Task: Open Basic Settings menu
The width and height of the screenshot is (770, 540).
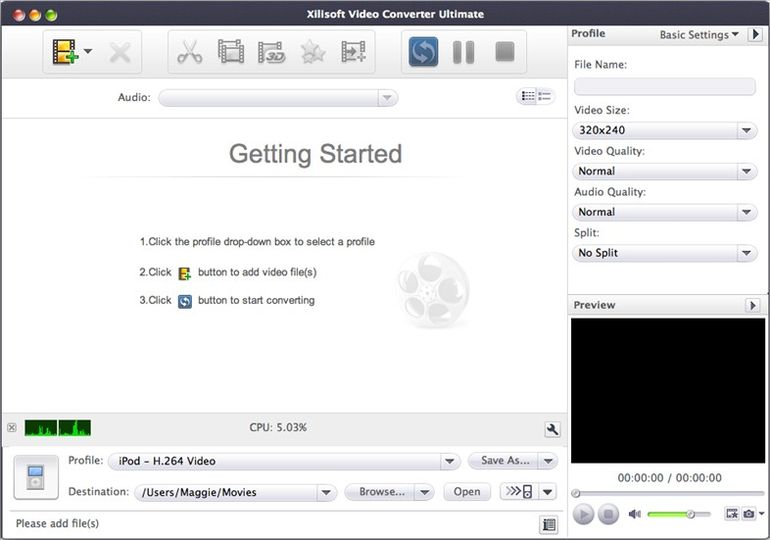Action: pyautogui.click(x=699, y=35)
